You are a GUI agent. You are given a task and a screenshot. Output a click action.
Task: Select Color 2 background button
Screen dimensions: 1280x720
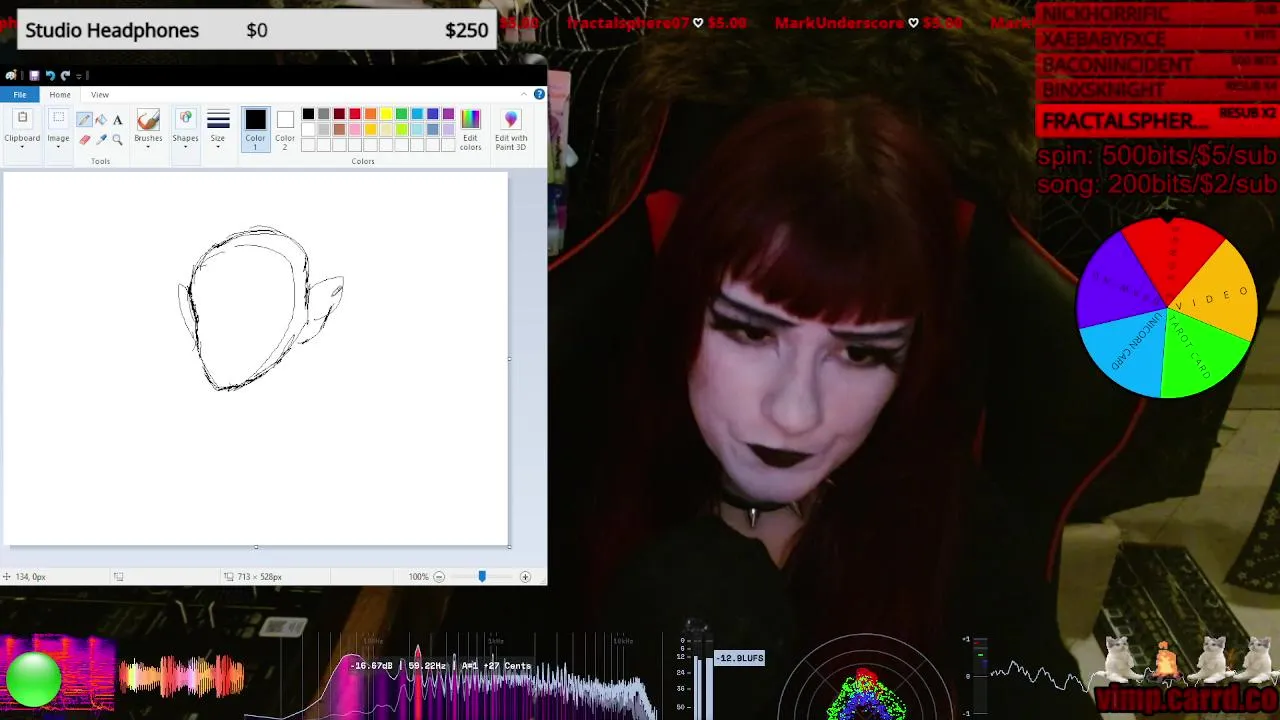pyautogui.click(x=285, y=130)
